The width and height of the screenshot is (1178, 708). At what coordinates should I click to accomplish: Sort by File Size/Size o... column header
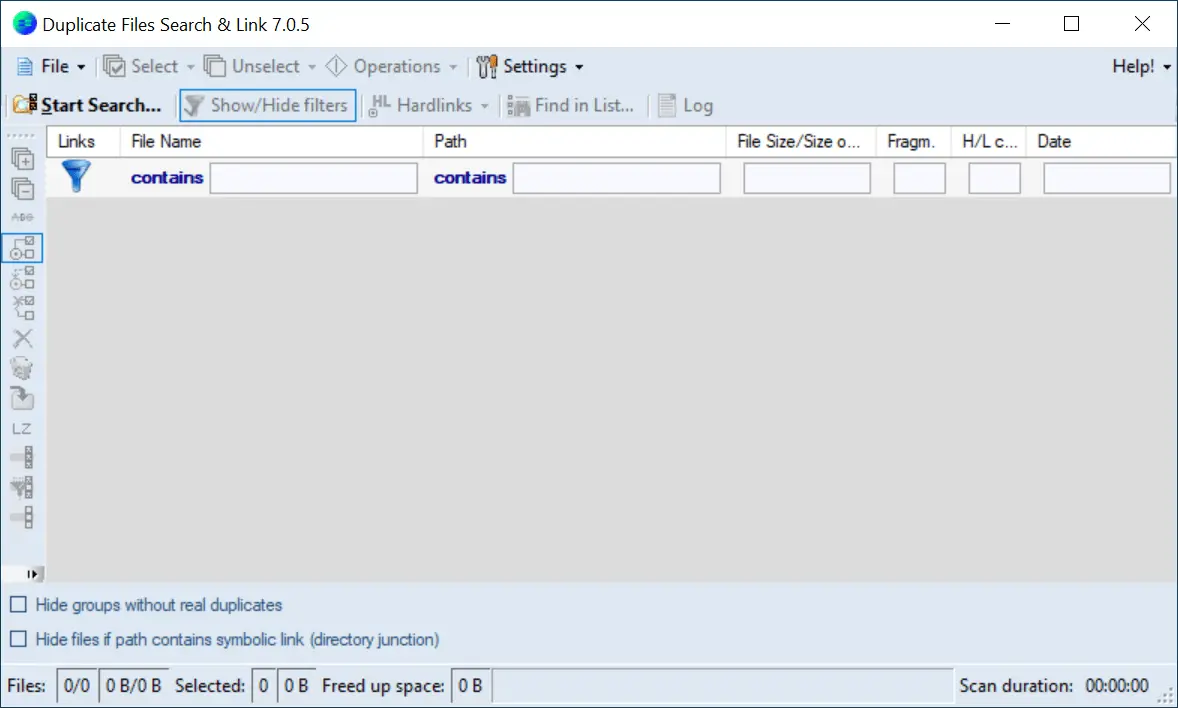801,141
